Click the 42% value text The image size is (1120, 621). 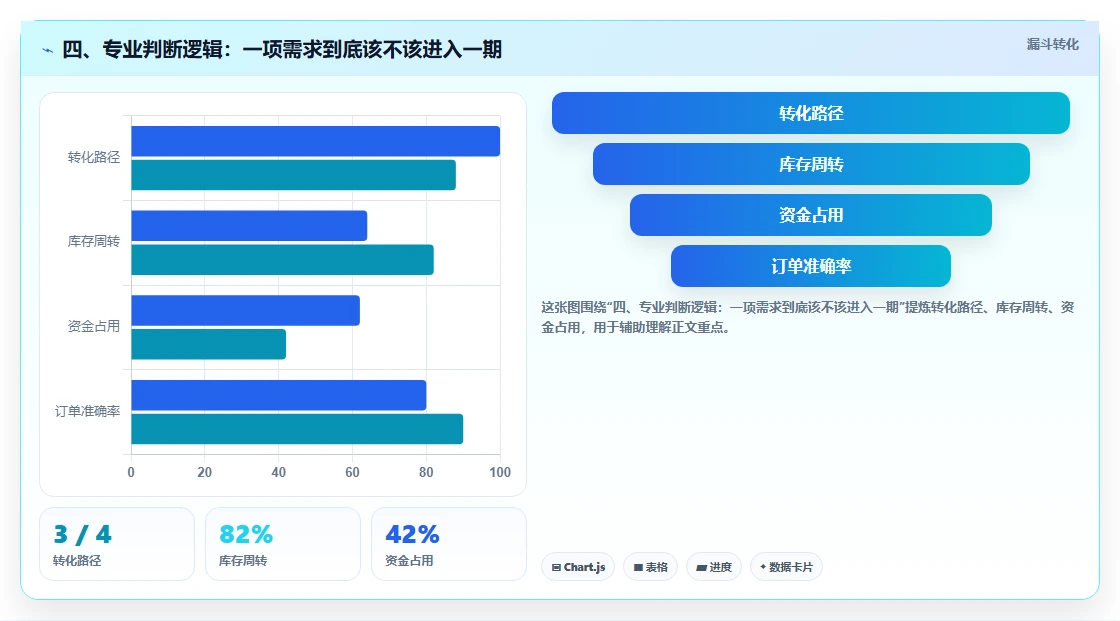click(x=412, y=535)
